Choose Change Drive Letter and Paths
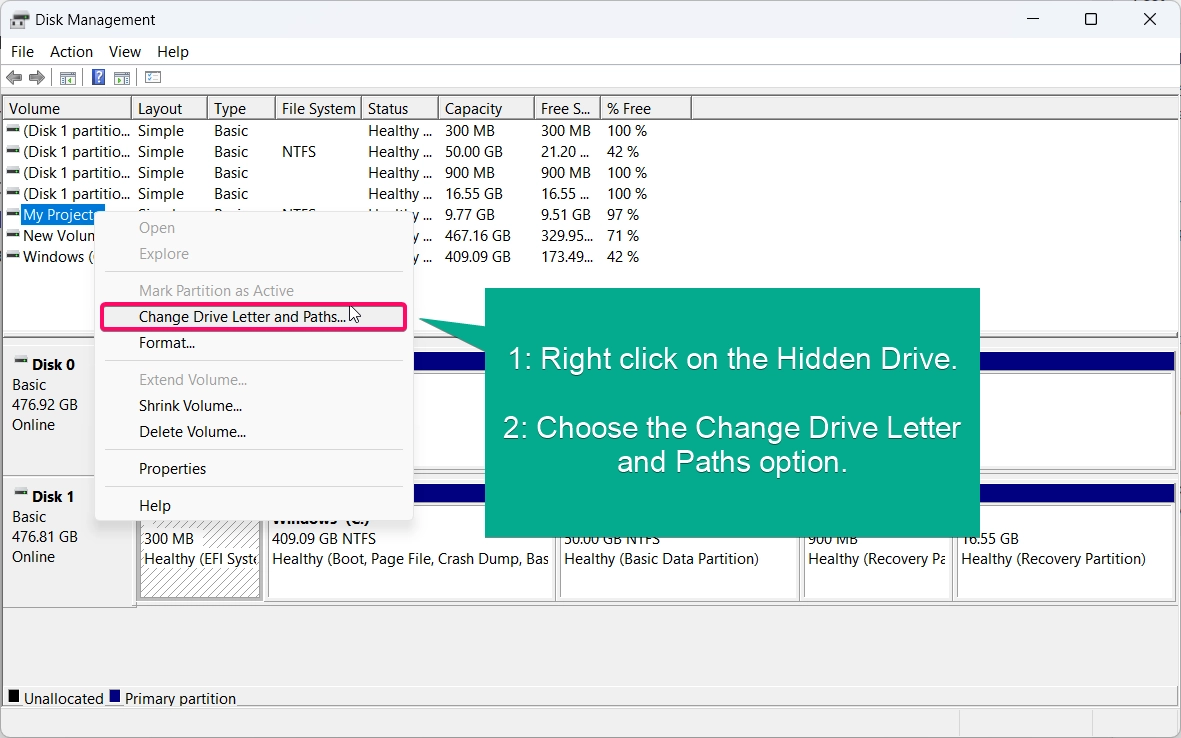The height and width of the screenshot is (738, 1181). (254, 317)
